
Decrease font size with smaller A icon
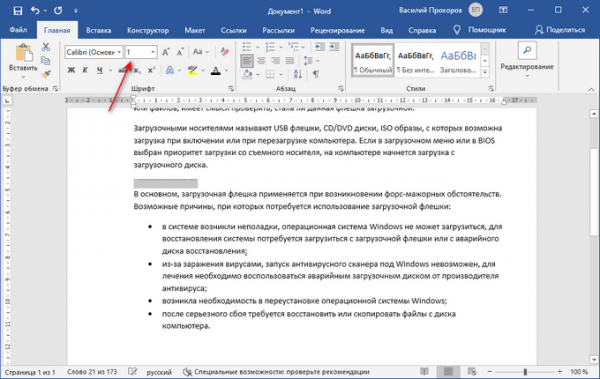(x=180, y=52)
